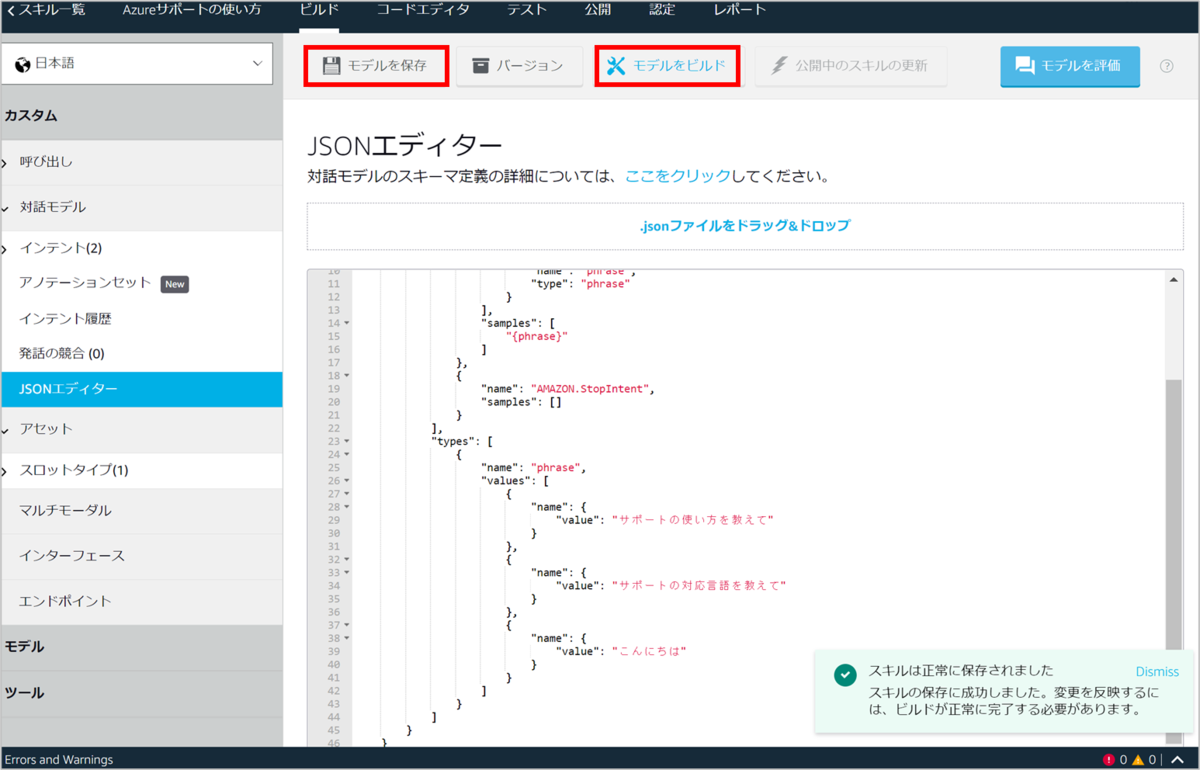
Task: Click the モデル section header
Action: point(141,647)
